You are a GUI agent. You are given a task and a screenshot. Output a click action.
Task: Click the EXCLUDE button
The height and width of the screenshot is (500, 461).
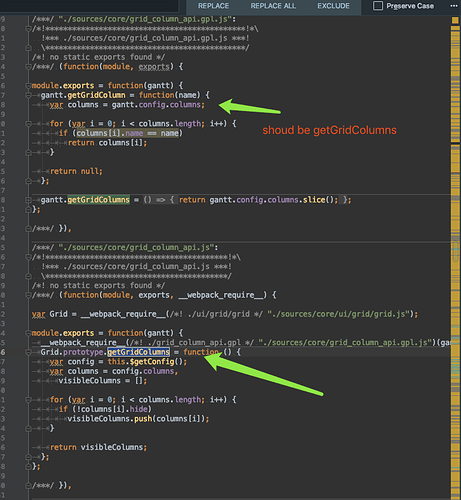pos(333,6)
